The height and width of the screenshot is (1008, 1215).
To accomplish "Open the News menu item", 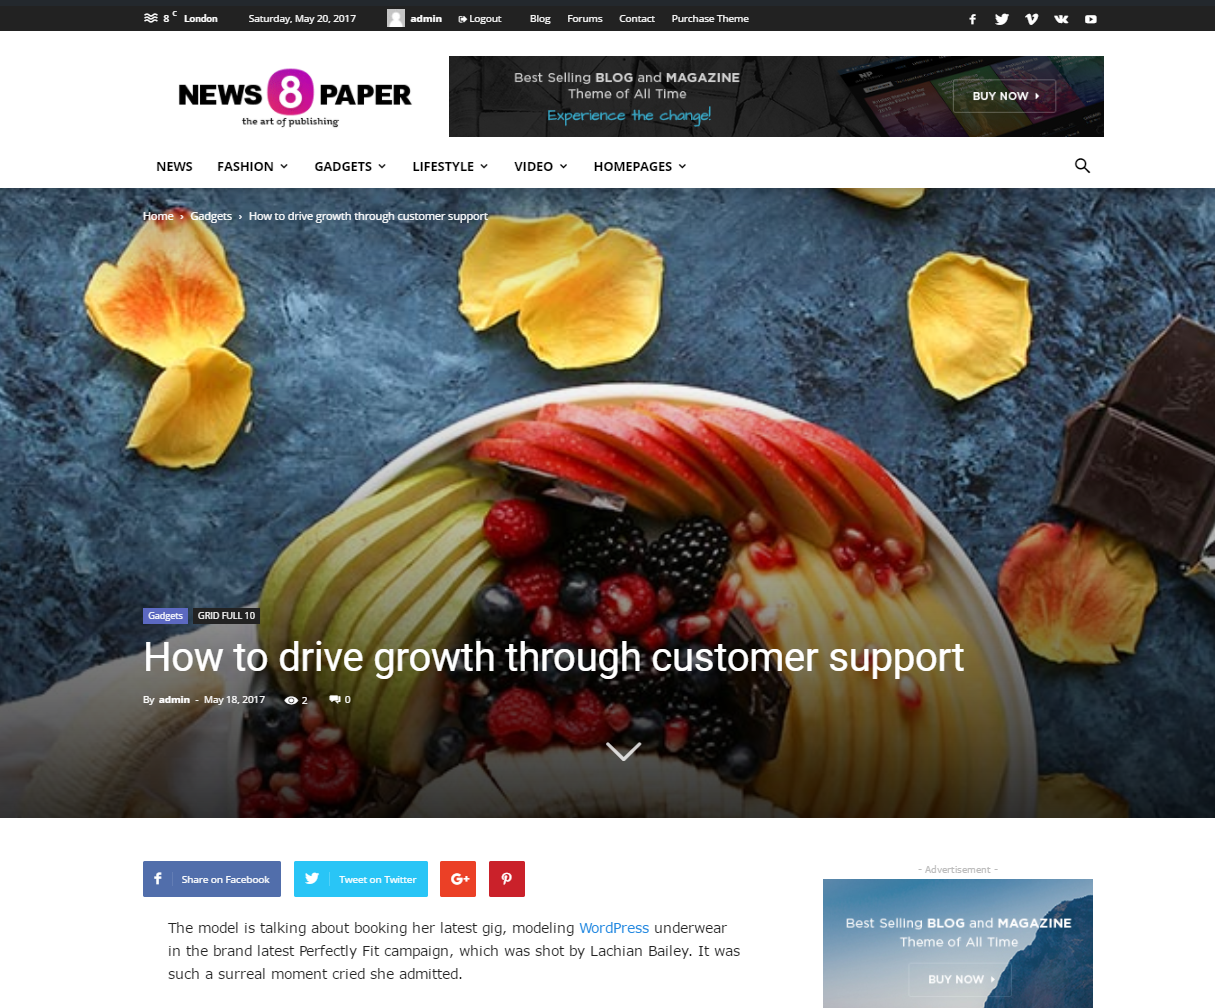I will pyautogui.click(x=174, y=166).
